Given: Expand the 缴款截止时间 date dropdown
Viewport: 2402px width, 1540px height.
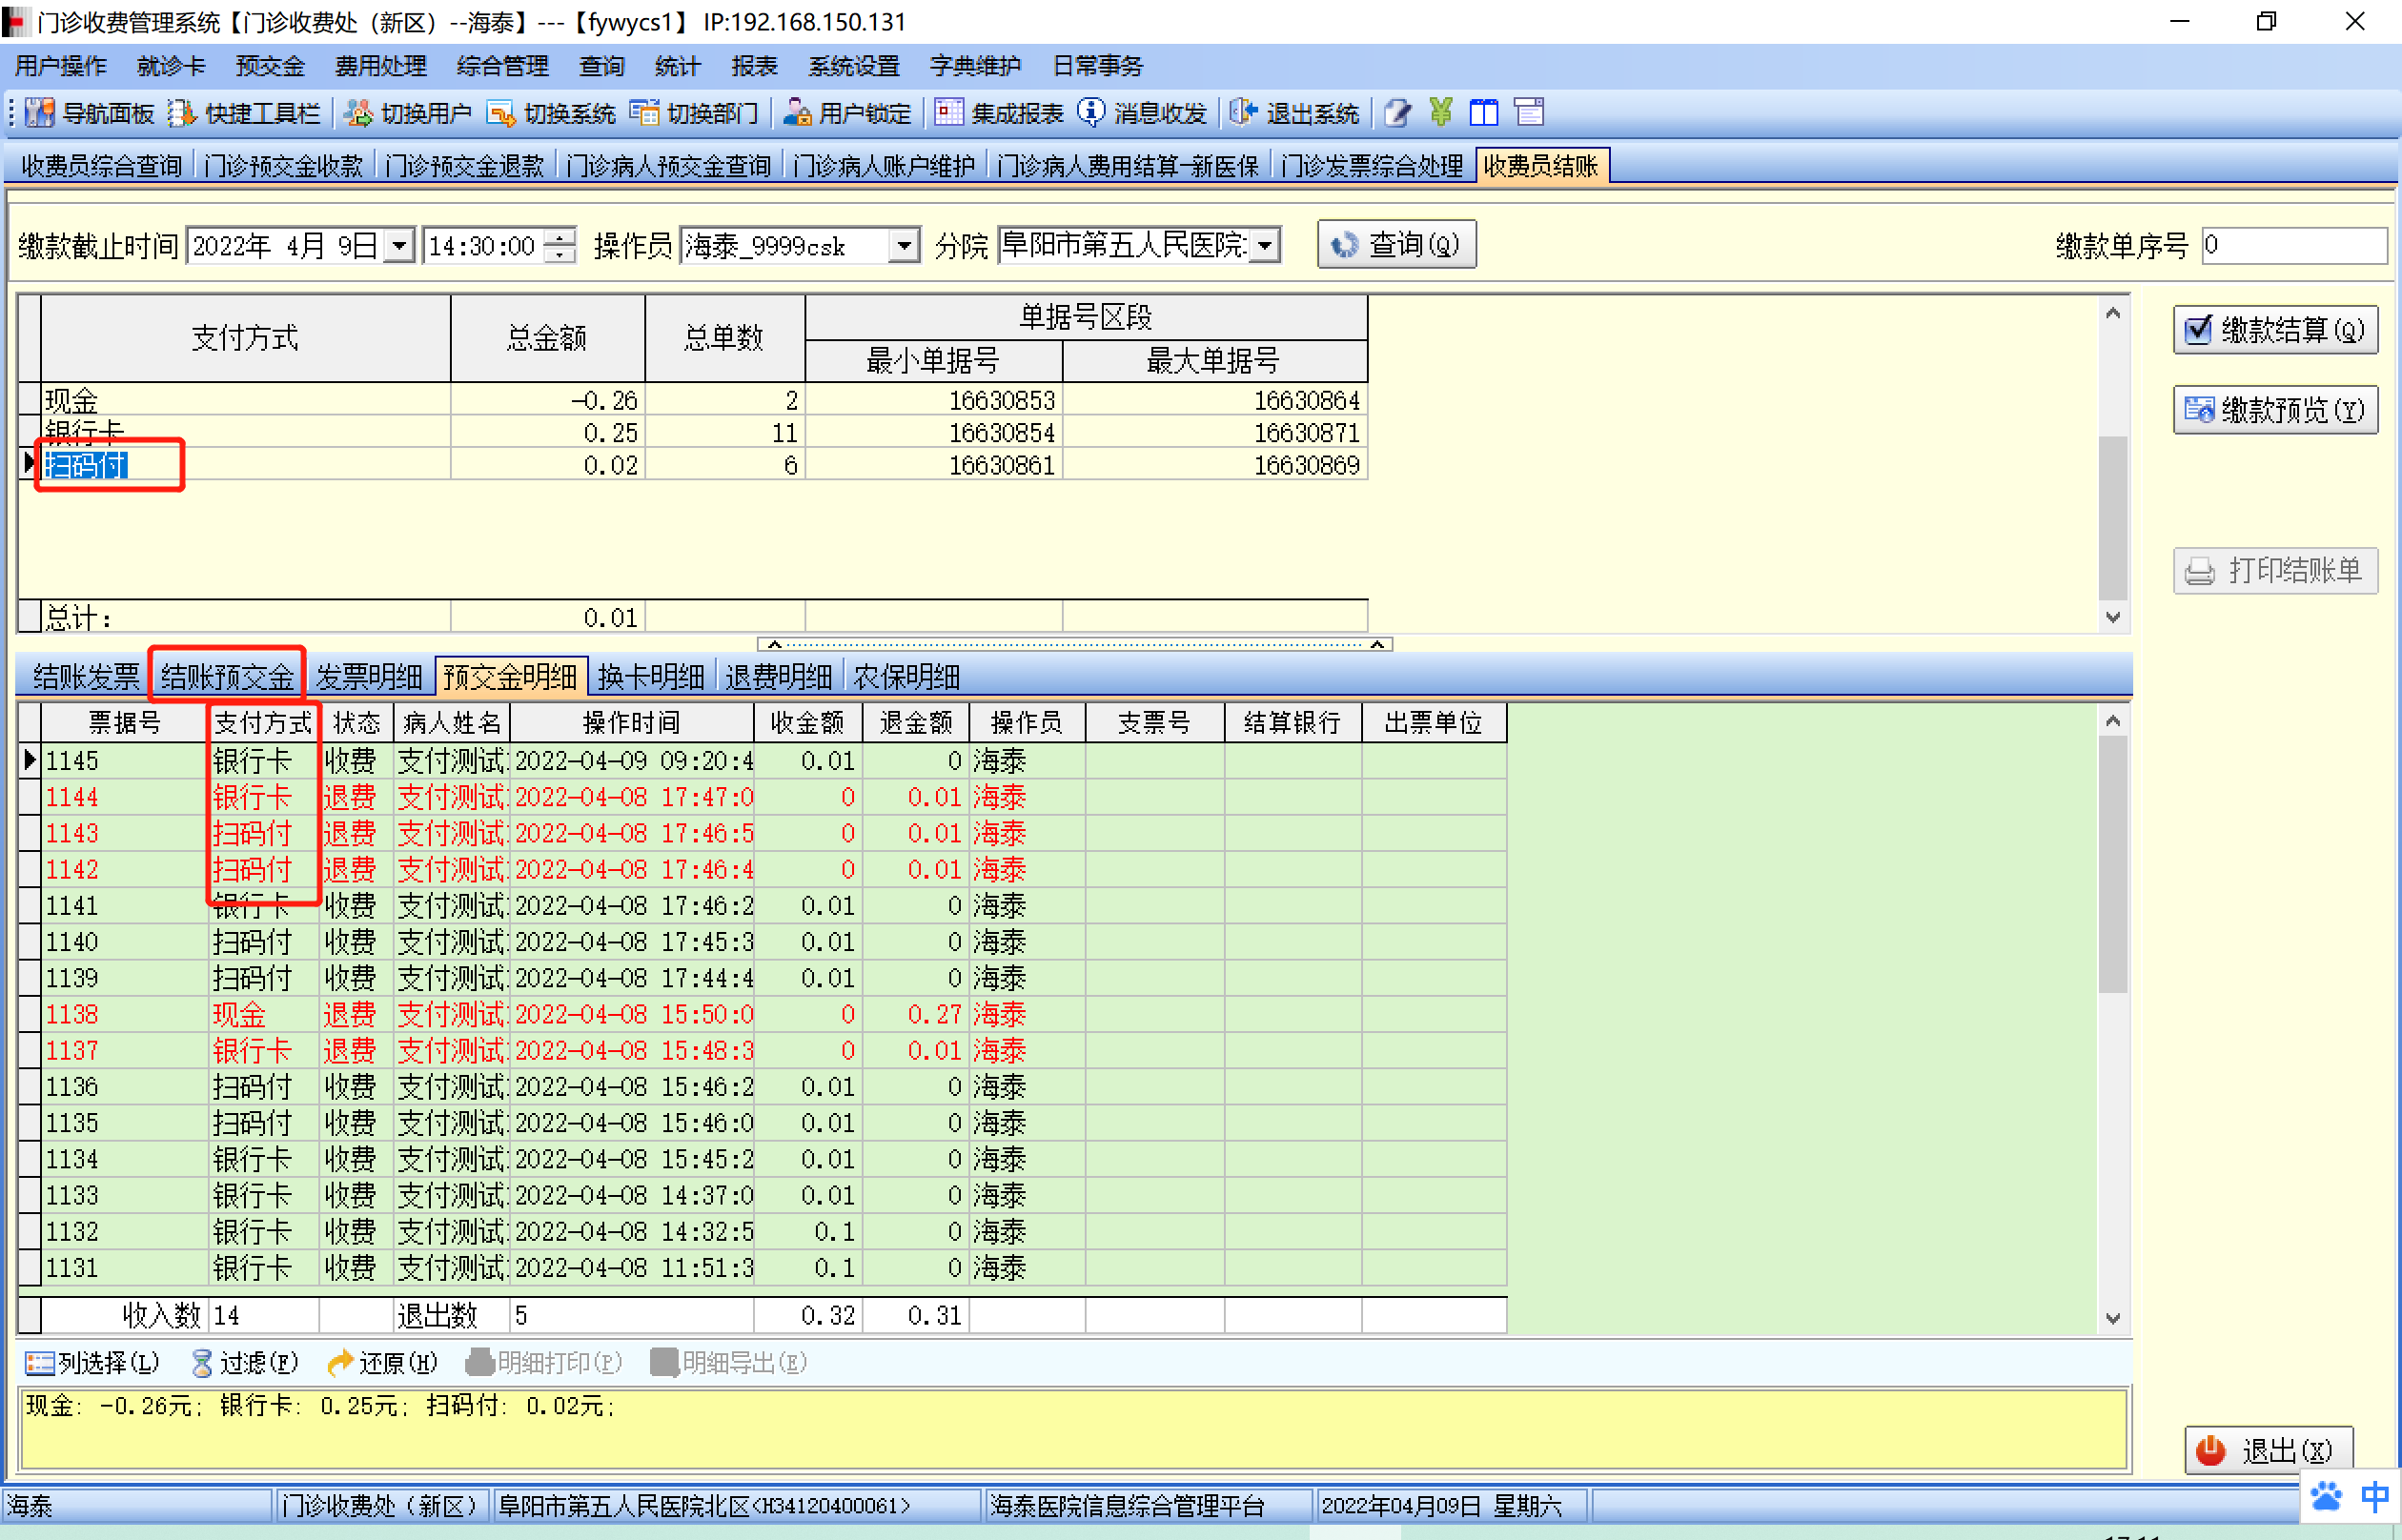Looking at the screenshot, I should pos(399,245).
